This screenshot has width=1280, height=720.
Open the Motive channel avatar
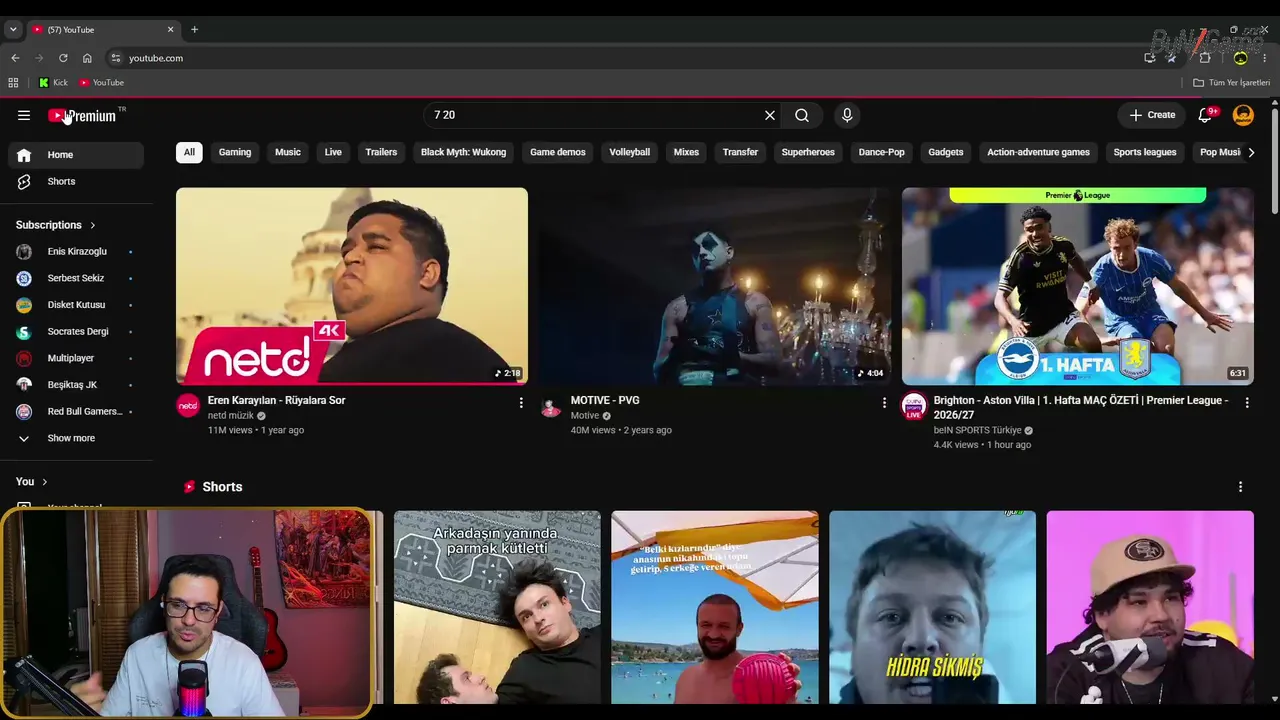[x=551, y=405]
